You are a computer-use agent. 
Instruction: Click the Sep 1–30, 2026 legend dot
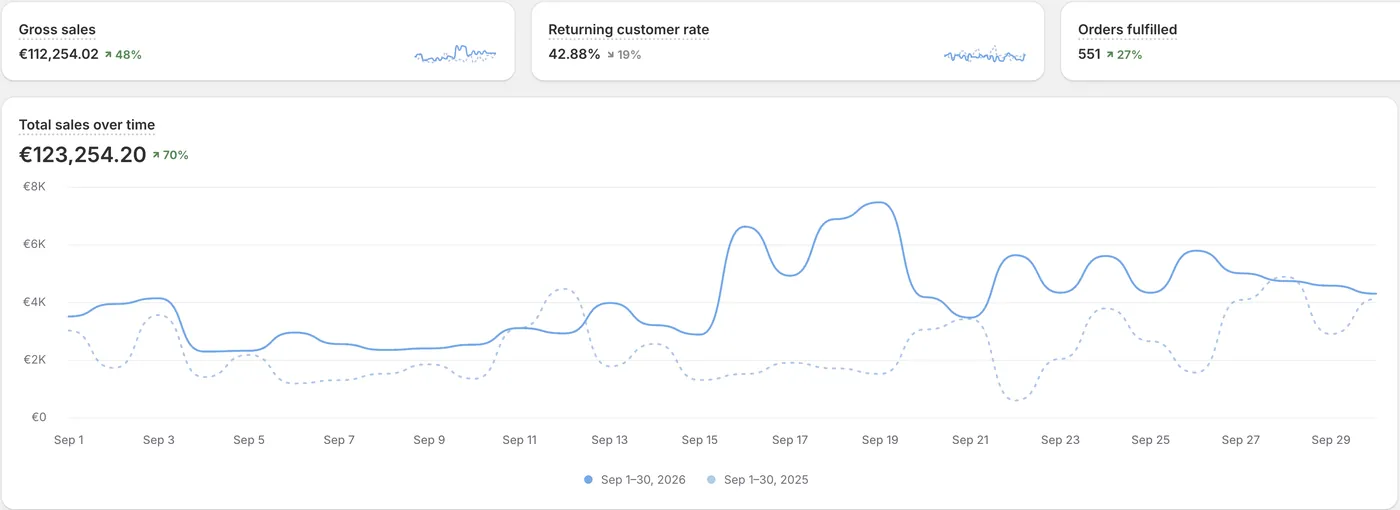[x=588, y=480]
